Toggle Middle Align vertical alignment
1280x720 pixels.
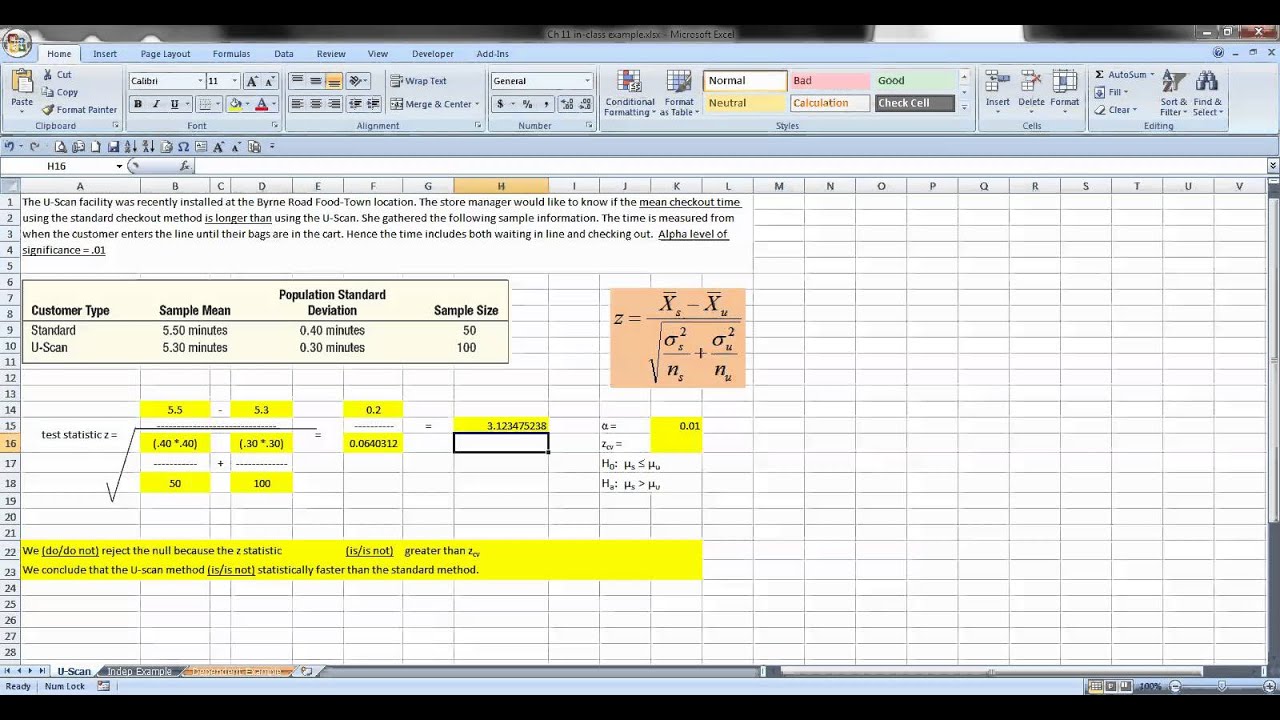pyautogui.click(x=315, y=81)
